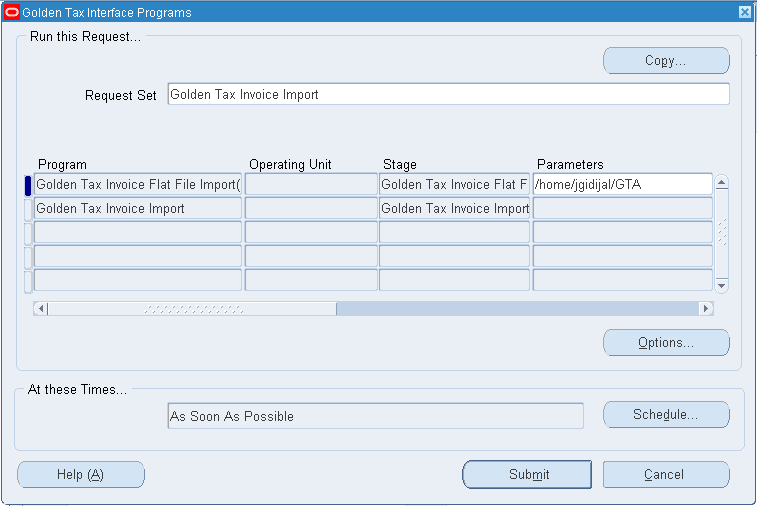Open the Schedule... button

(666, 414)
